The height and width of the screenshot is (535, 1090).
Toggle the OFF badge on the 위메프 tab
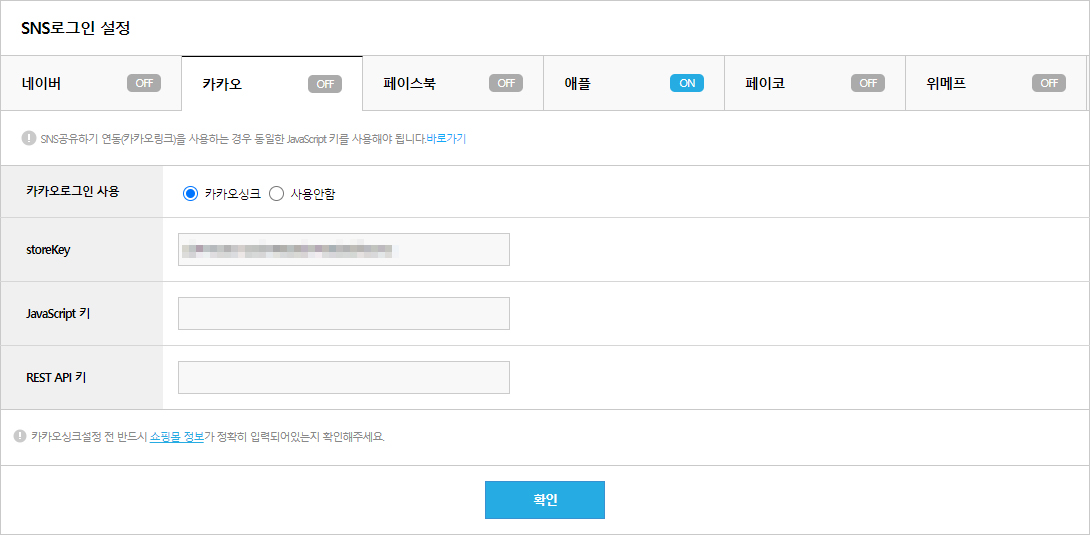tap(1049, 83)
